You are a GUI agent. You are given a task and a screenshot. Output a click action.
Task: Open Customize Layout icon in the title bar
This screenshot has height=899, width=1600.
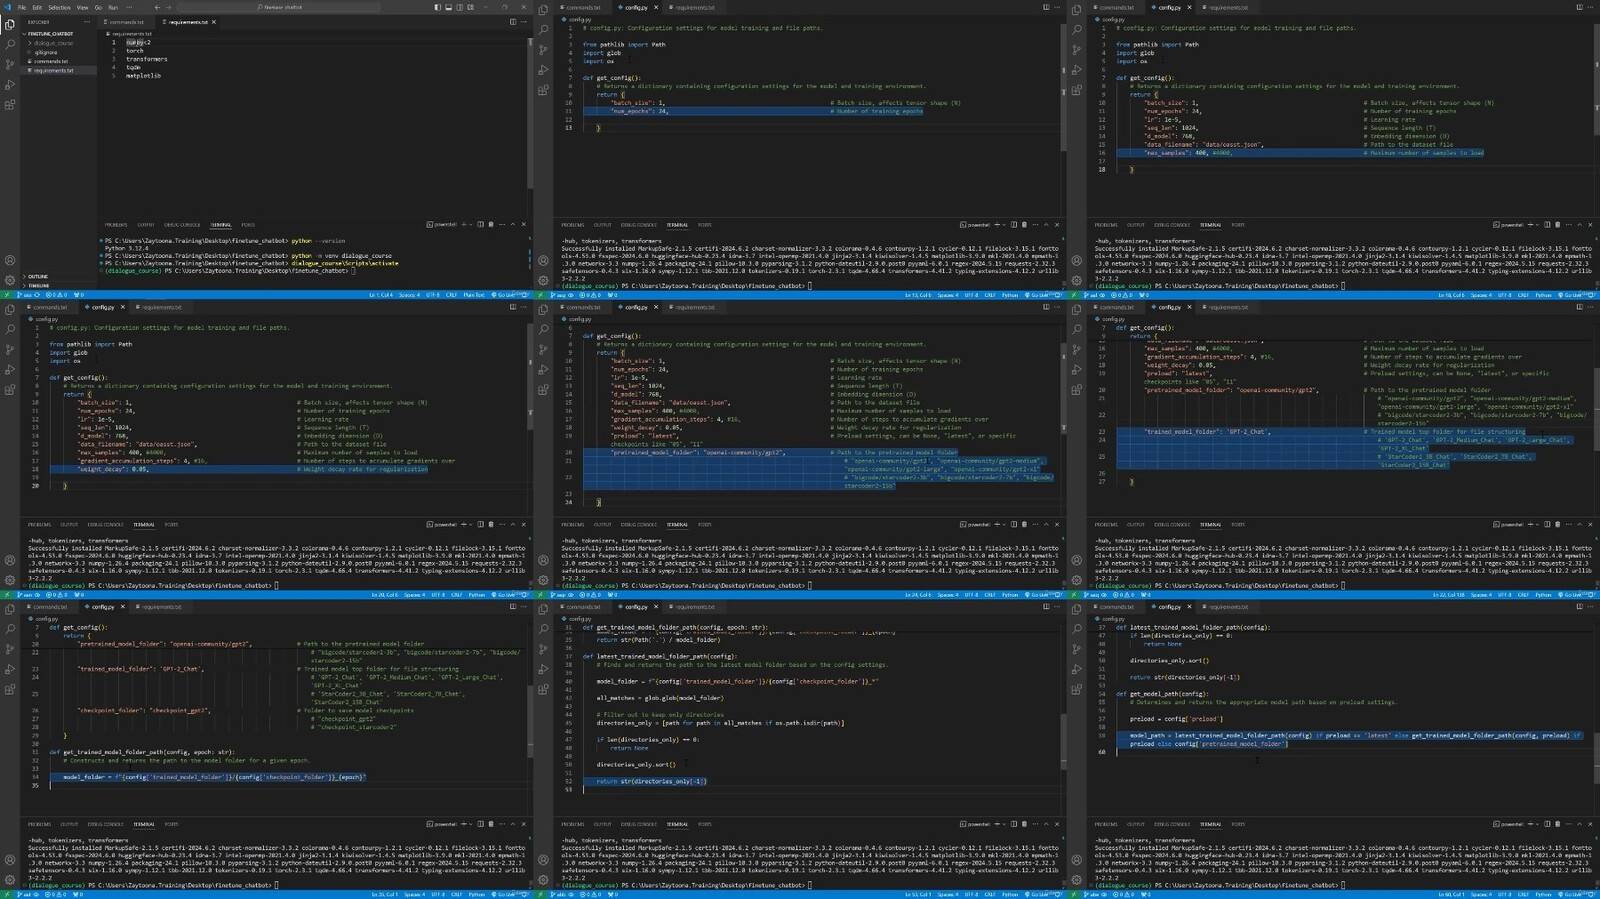470,7
